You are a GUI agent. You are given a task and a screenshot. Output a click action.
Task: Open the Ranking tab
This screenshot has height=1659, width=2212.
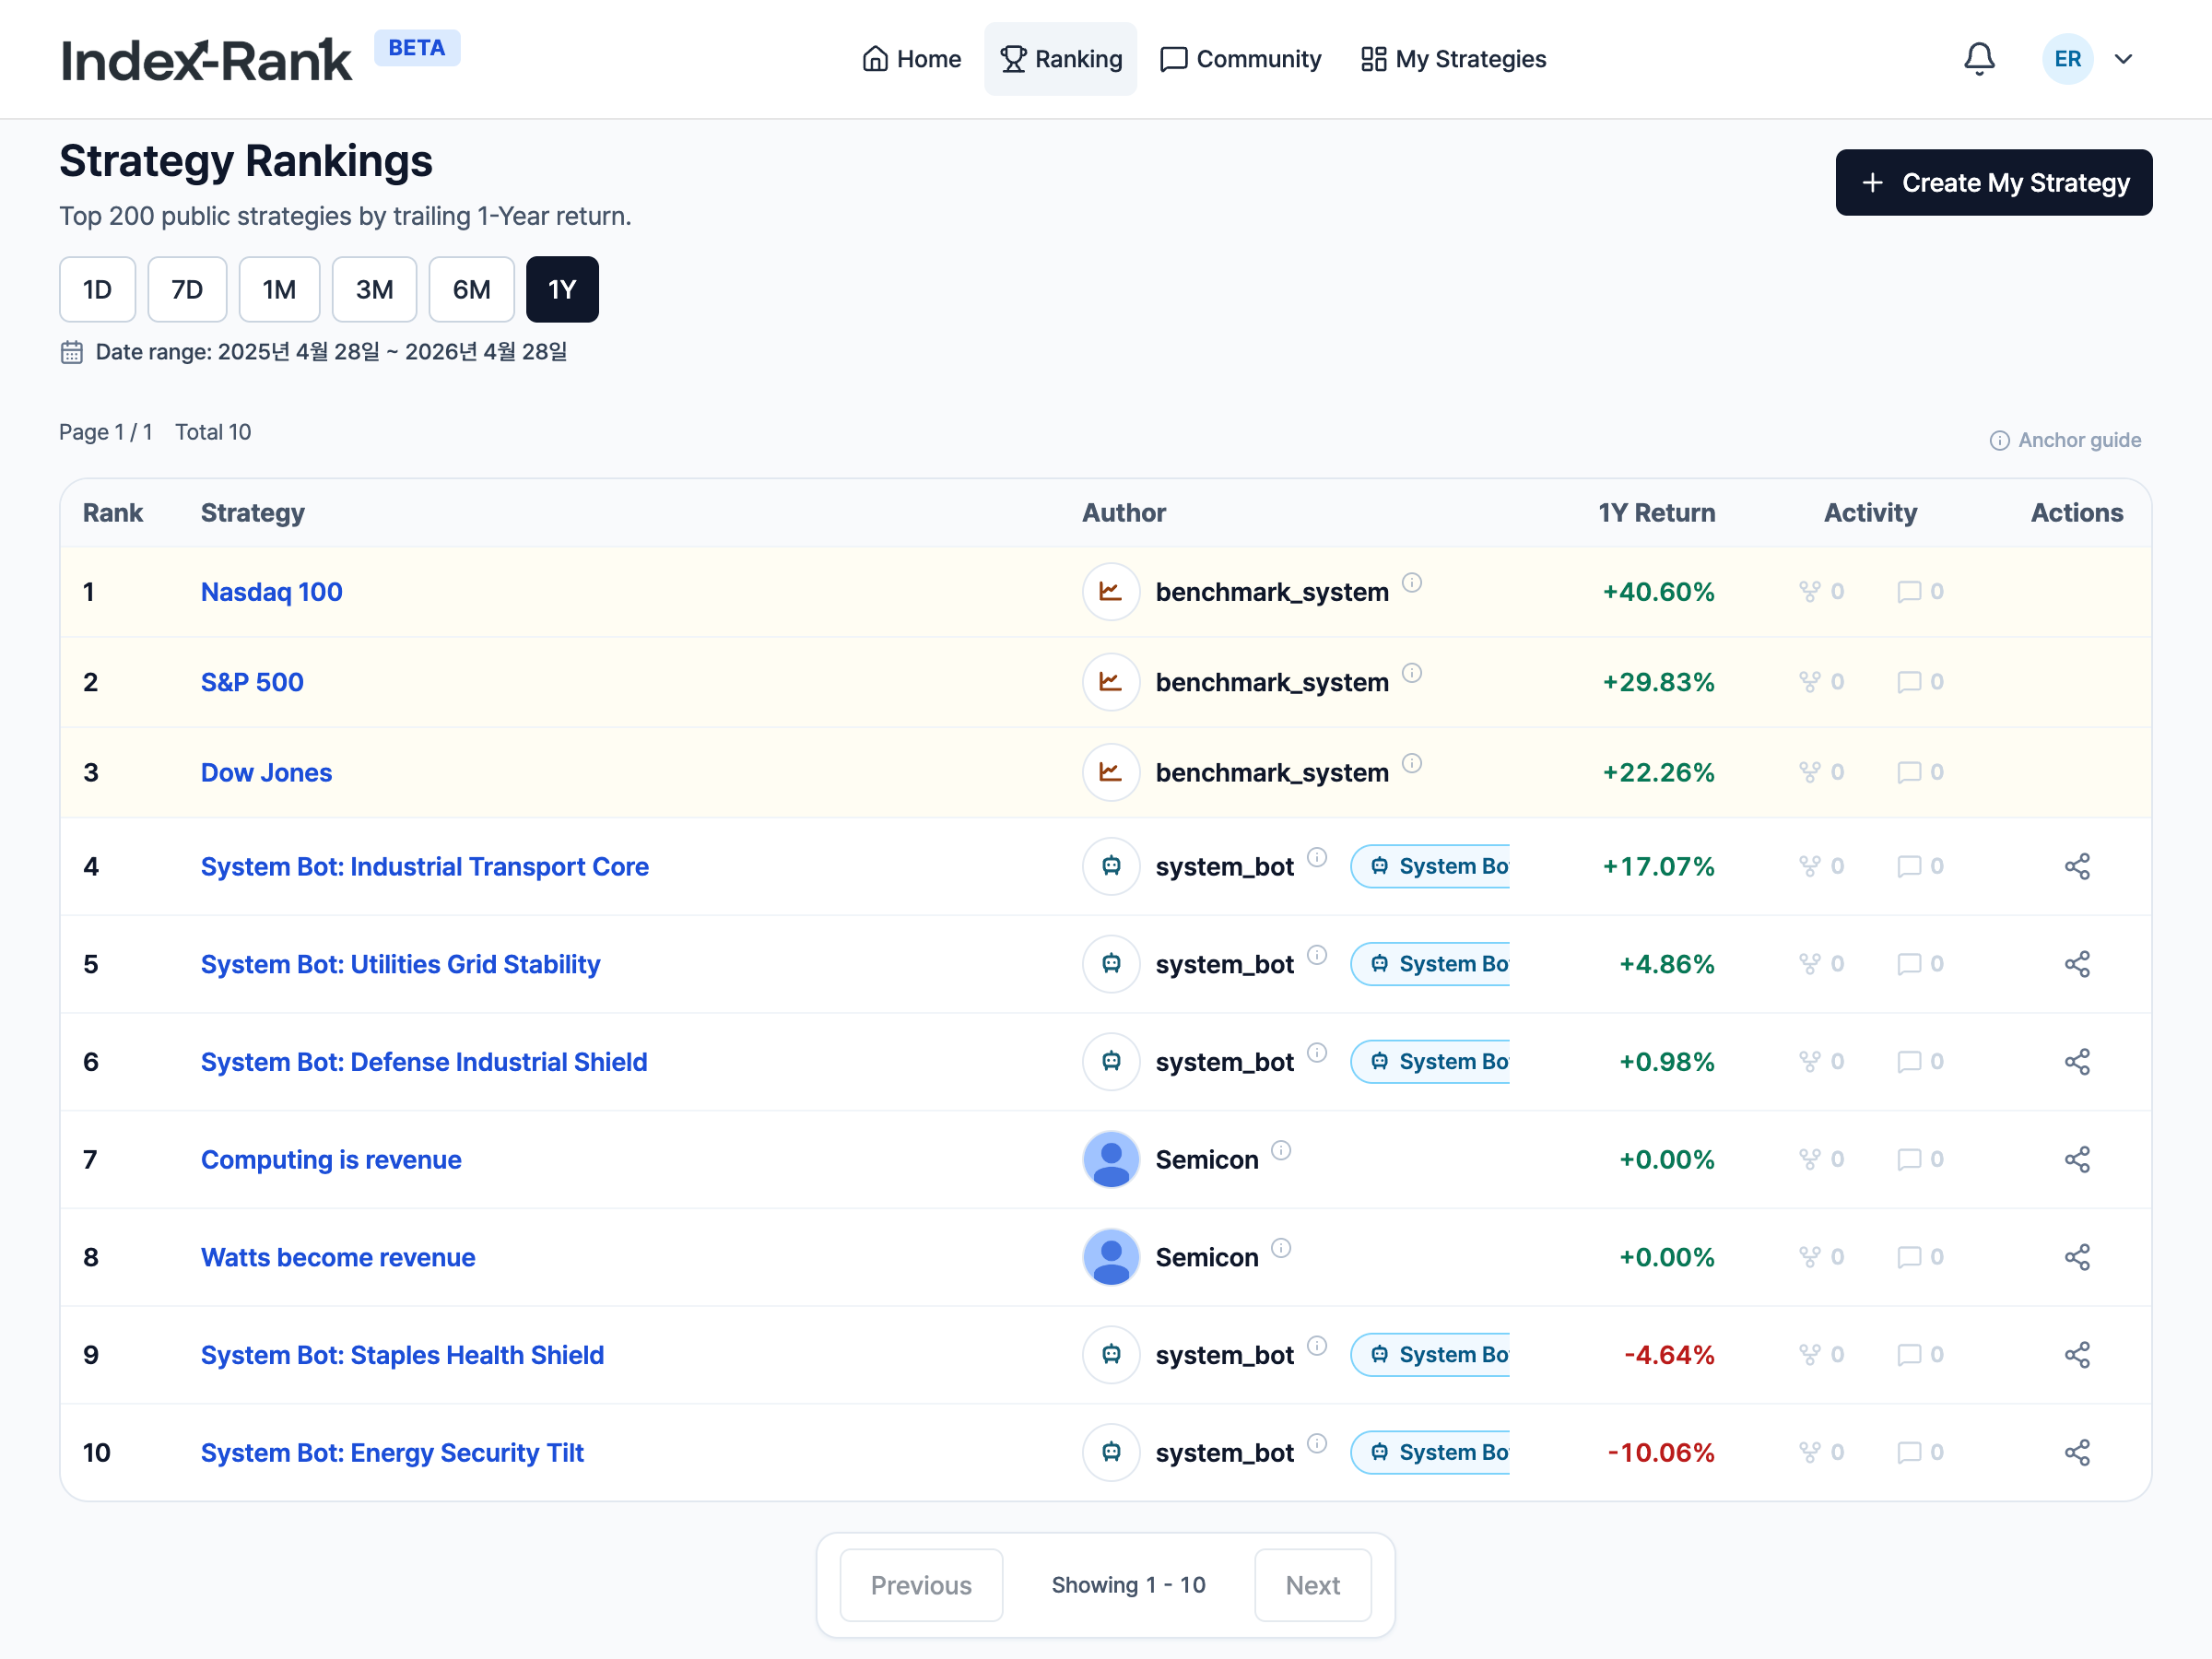click(1060, 59)
